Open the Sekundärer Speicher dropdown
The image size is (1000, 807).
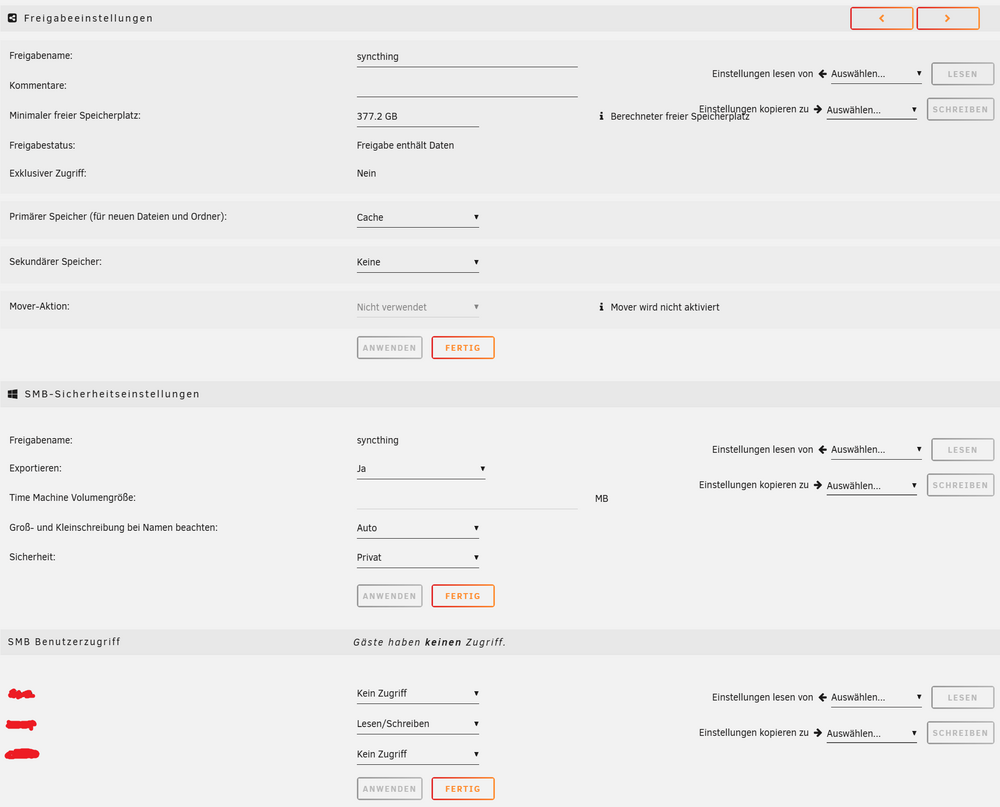(418, 262)
